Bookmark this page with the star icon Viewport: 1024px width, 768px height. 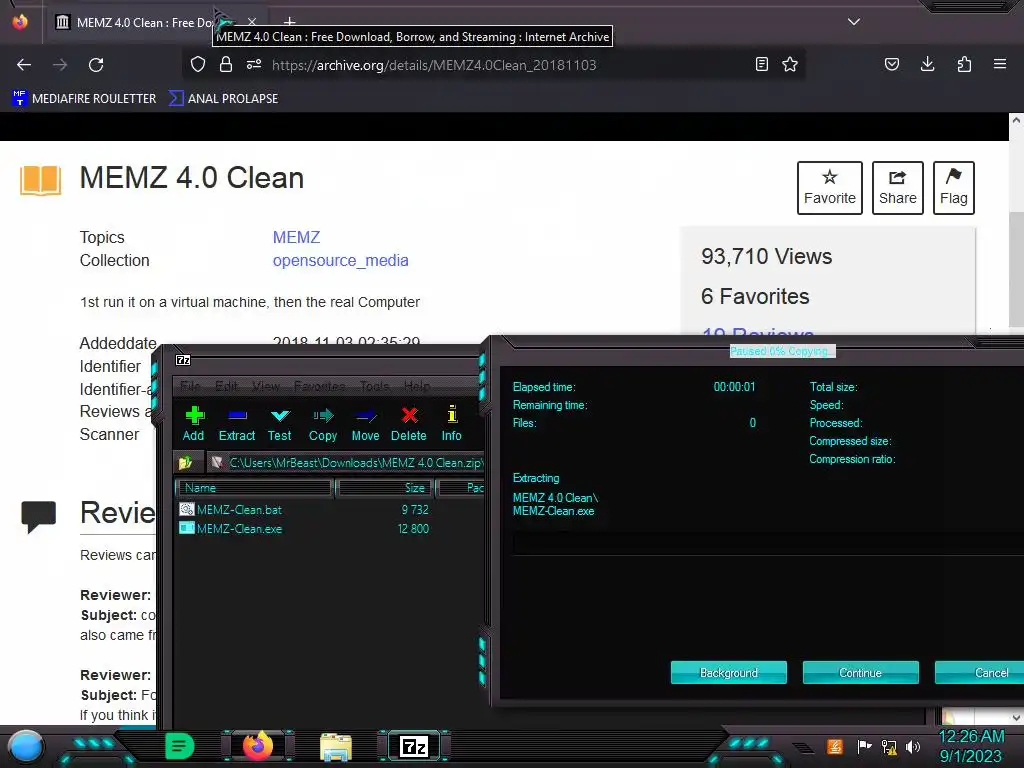(x=790, y=64)
